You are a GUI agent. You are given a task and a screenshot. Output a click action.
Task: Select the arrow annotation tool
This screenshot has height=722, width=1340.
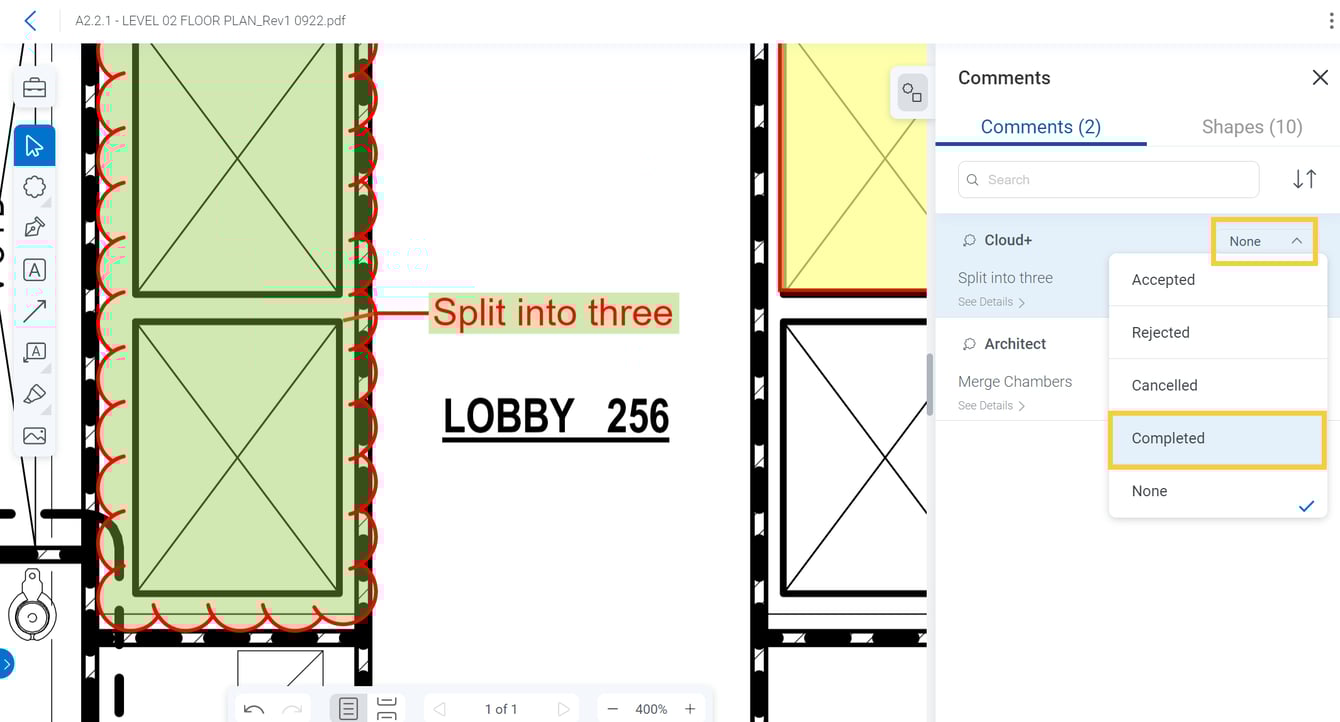[x=34, y=311]
